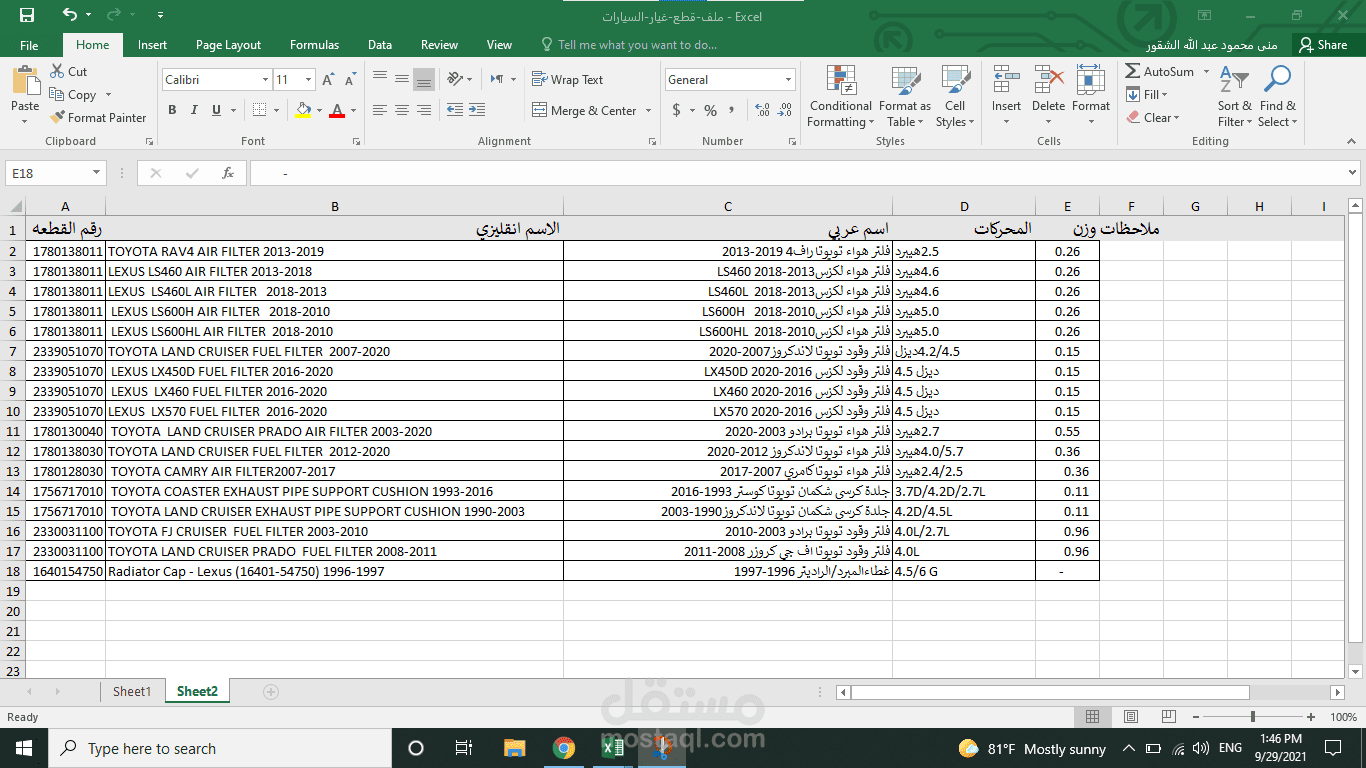1366x768 pixels.
Task: Open the Formulas tab
Action: coord(314,45)
